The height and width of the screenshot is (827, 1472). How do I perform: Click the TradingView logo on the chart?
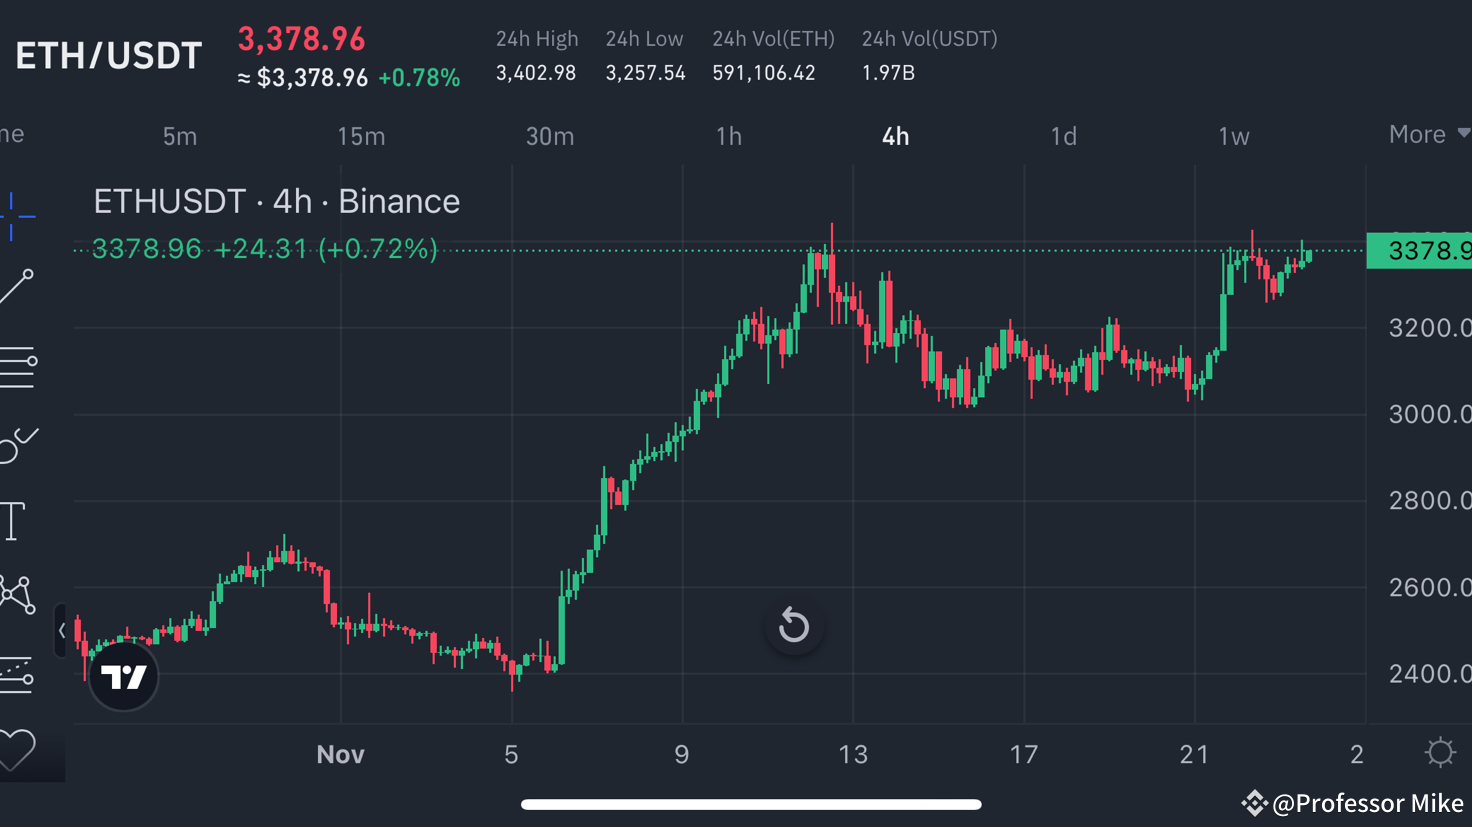pyautogui.click(x=122, y=676)
